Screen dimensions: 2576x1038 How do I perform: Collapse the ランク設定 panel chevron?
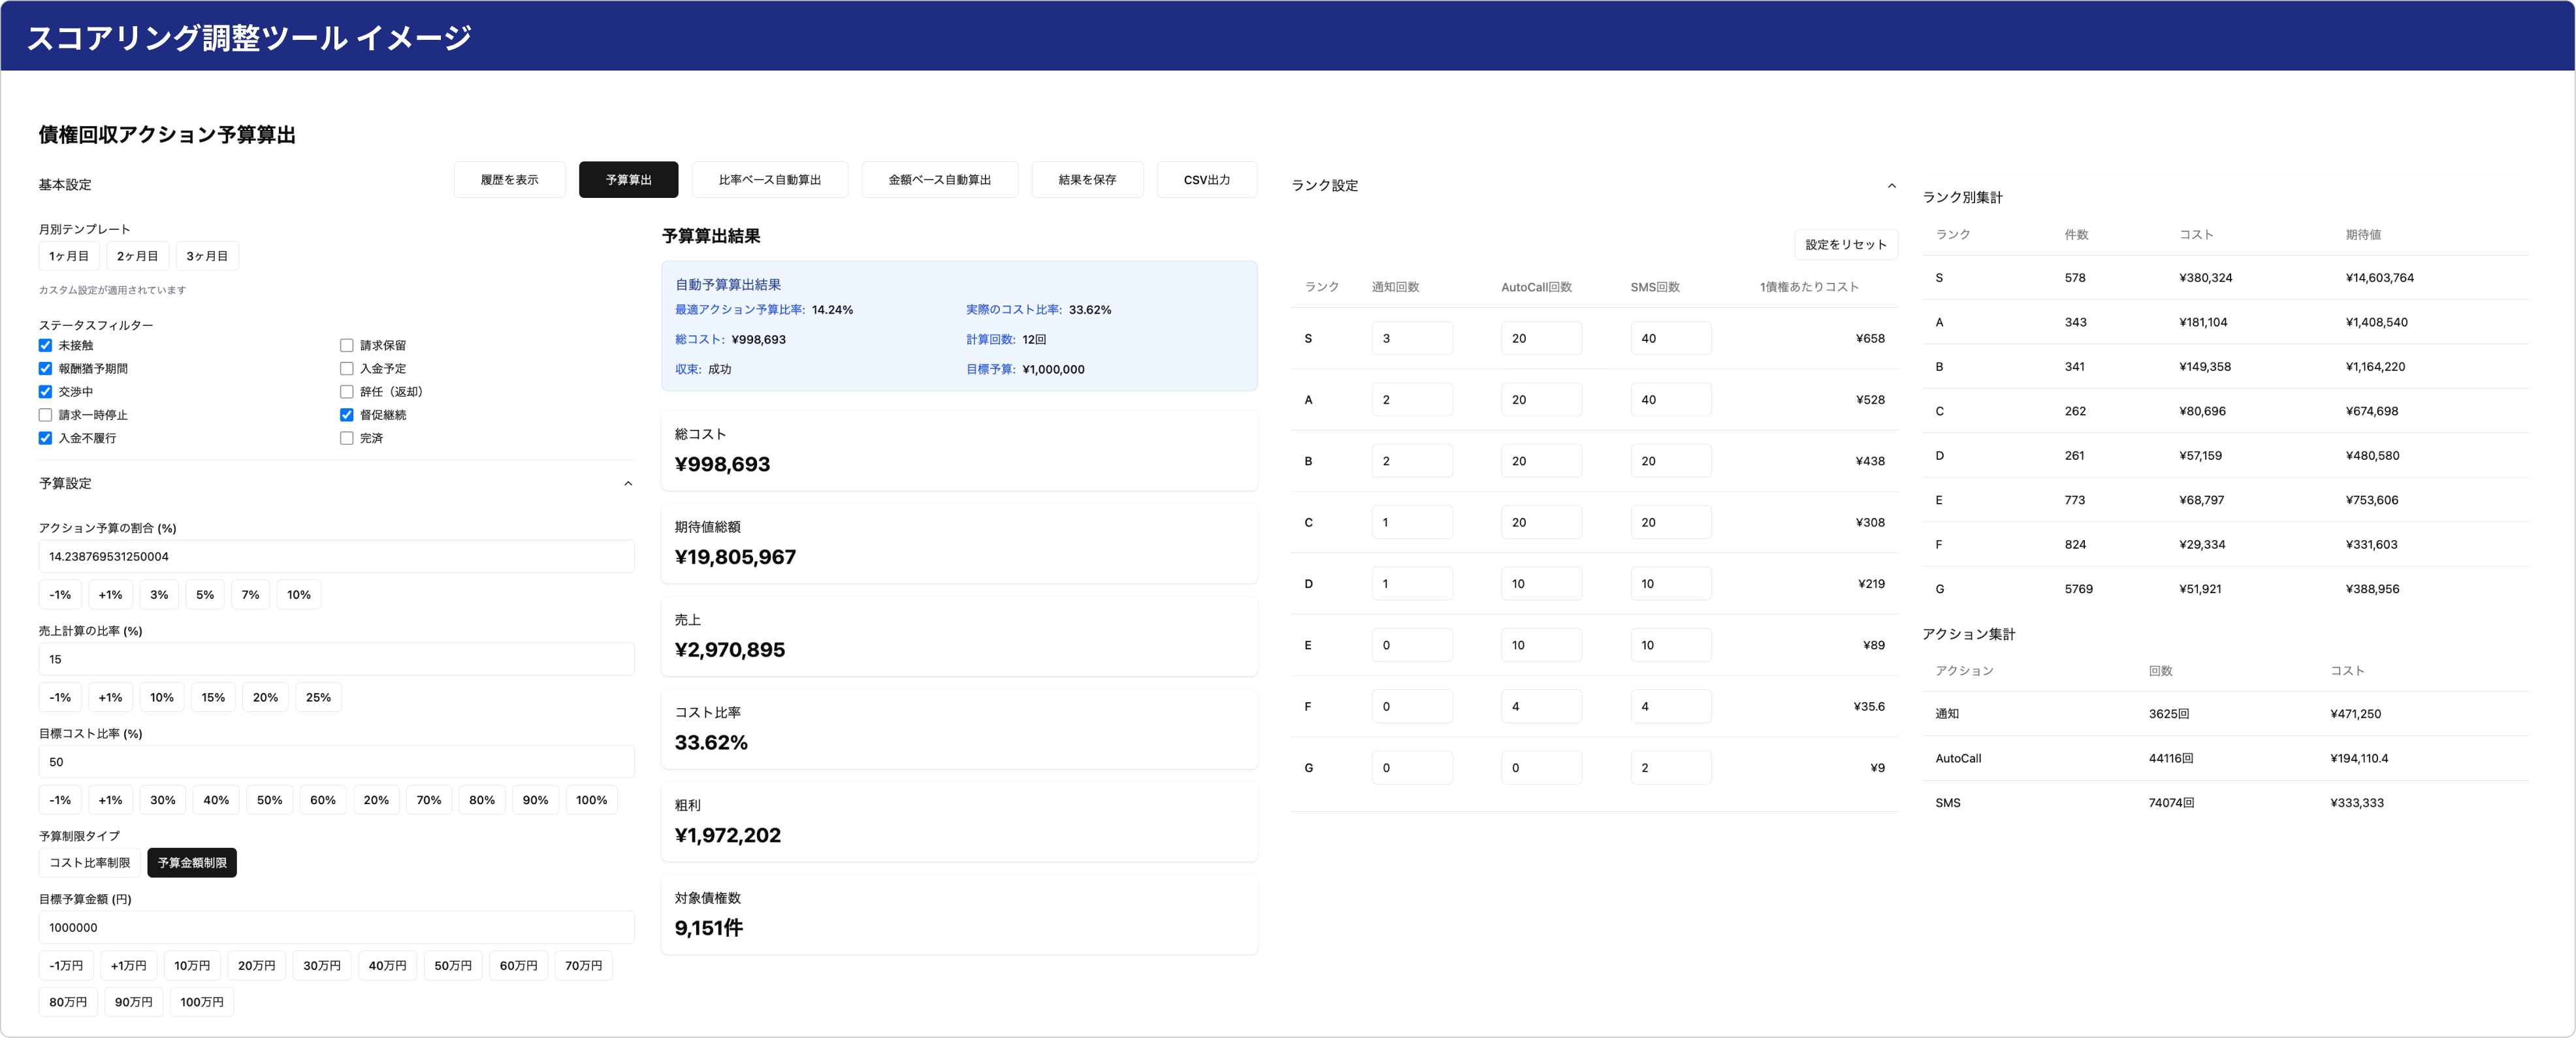pyautogui.click(x=1891, y=186)
